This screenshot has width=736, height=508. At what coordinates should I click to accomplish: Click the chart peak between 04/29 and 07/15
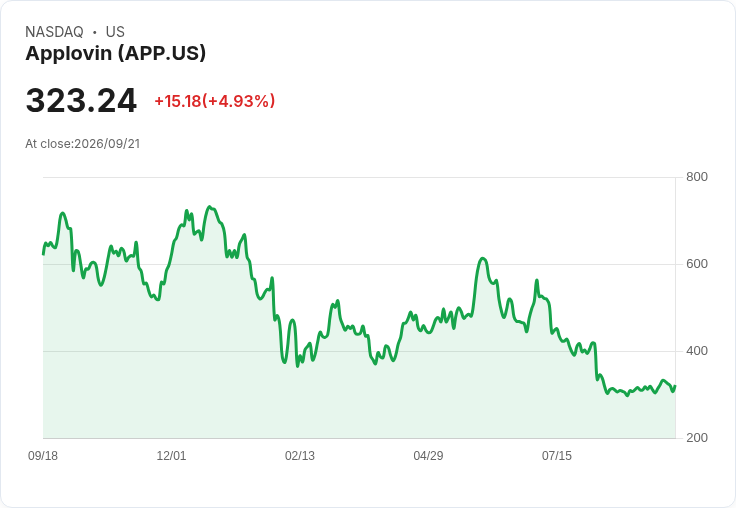[483, 258]
